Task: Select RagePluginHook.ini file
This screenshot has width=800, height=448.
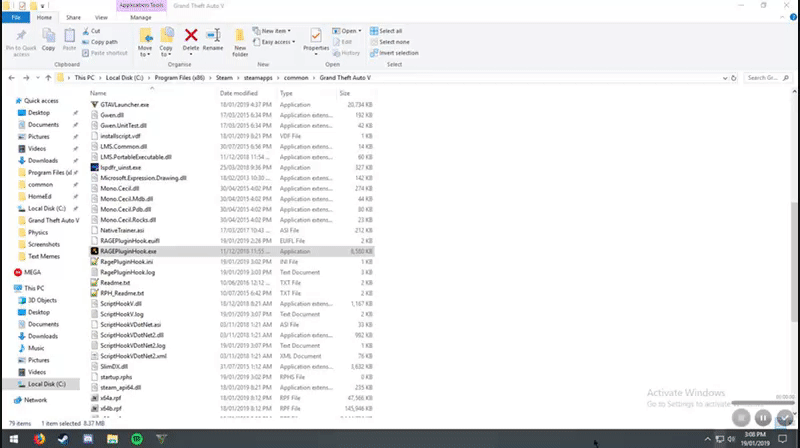Action: (x=127, y=262)
